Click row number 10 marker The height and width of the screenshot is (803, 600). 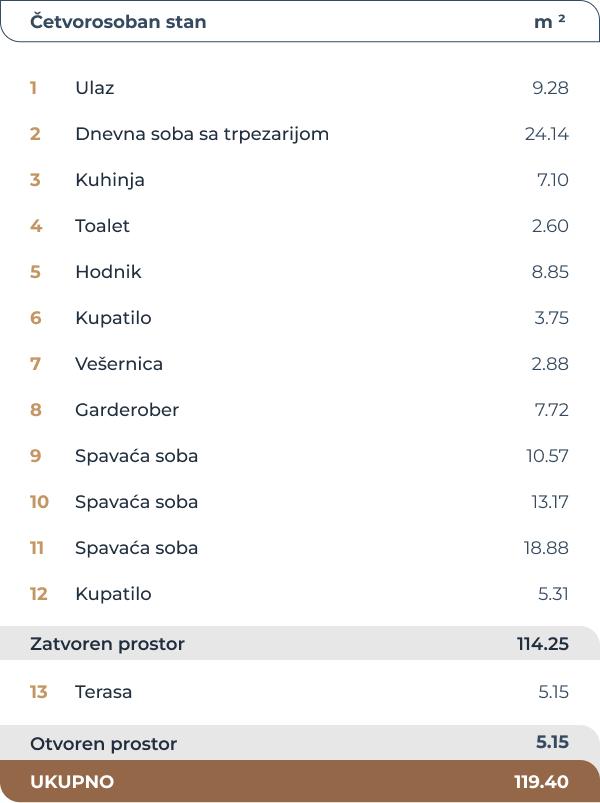click(x=39, y=502)
